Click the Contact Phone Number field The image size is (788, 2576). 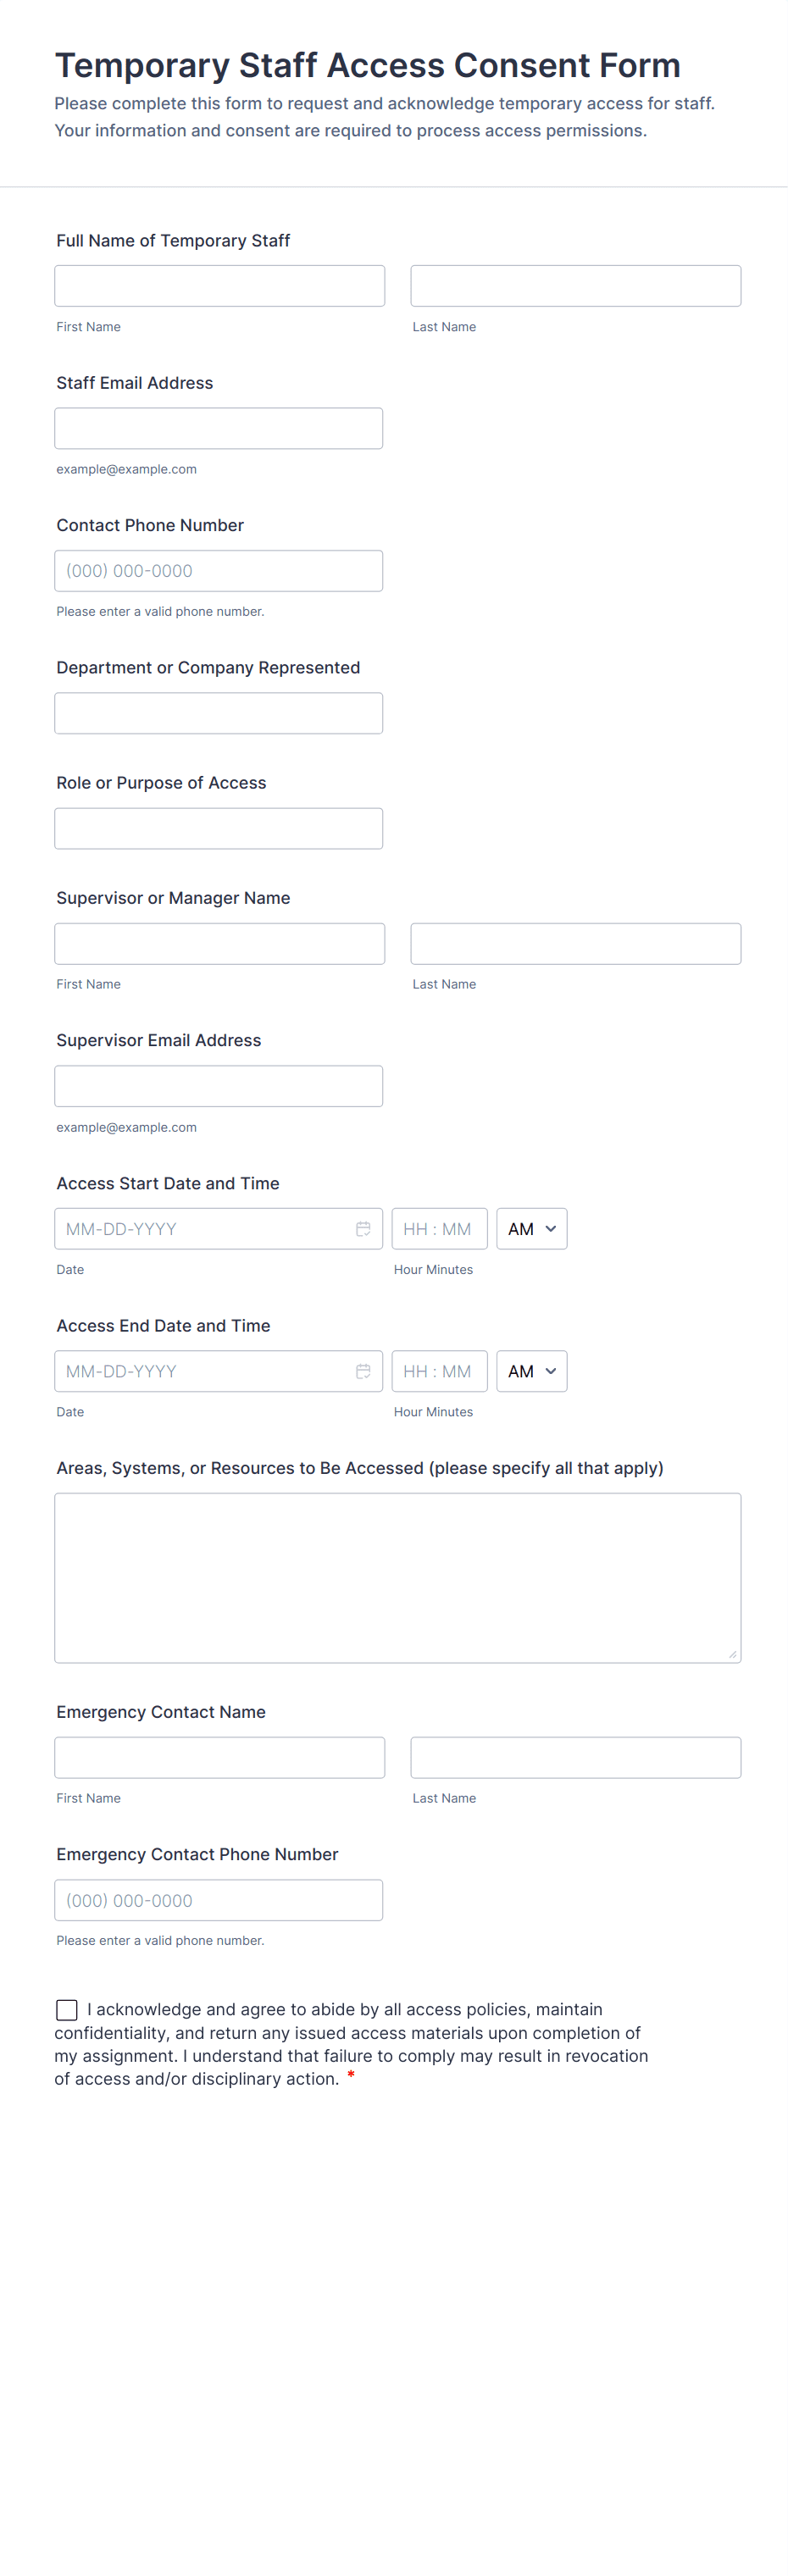pos(218,571)
